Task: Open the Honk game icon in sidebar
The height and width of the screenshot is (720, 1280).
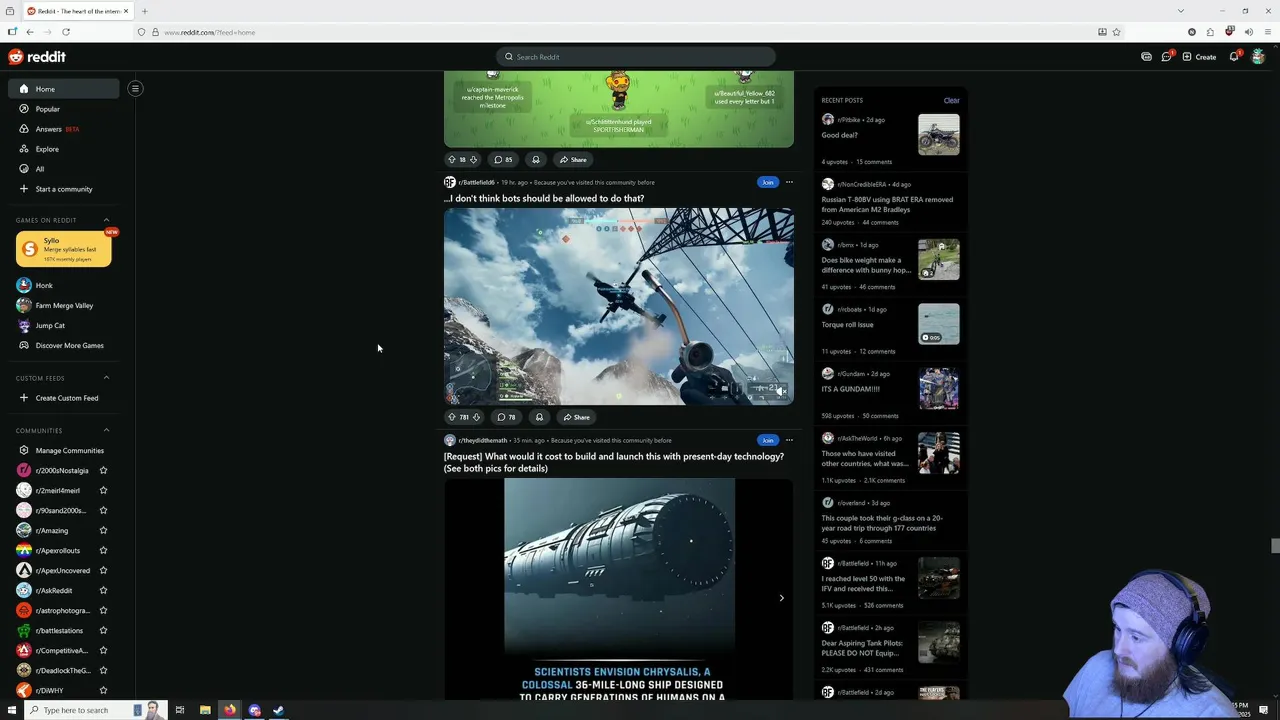Action: (24, 285)
